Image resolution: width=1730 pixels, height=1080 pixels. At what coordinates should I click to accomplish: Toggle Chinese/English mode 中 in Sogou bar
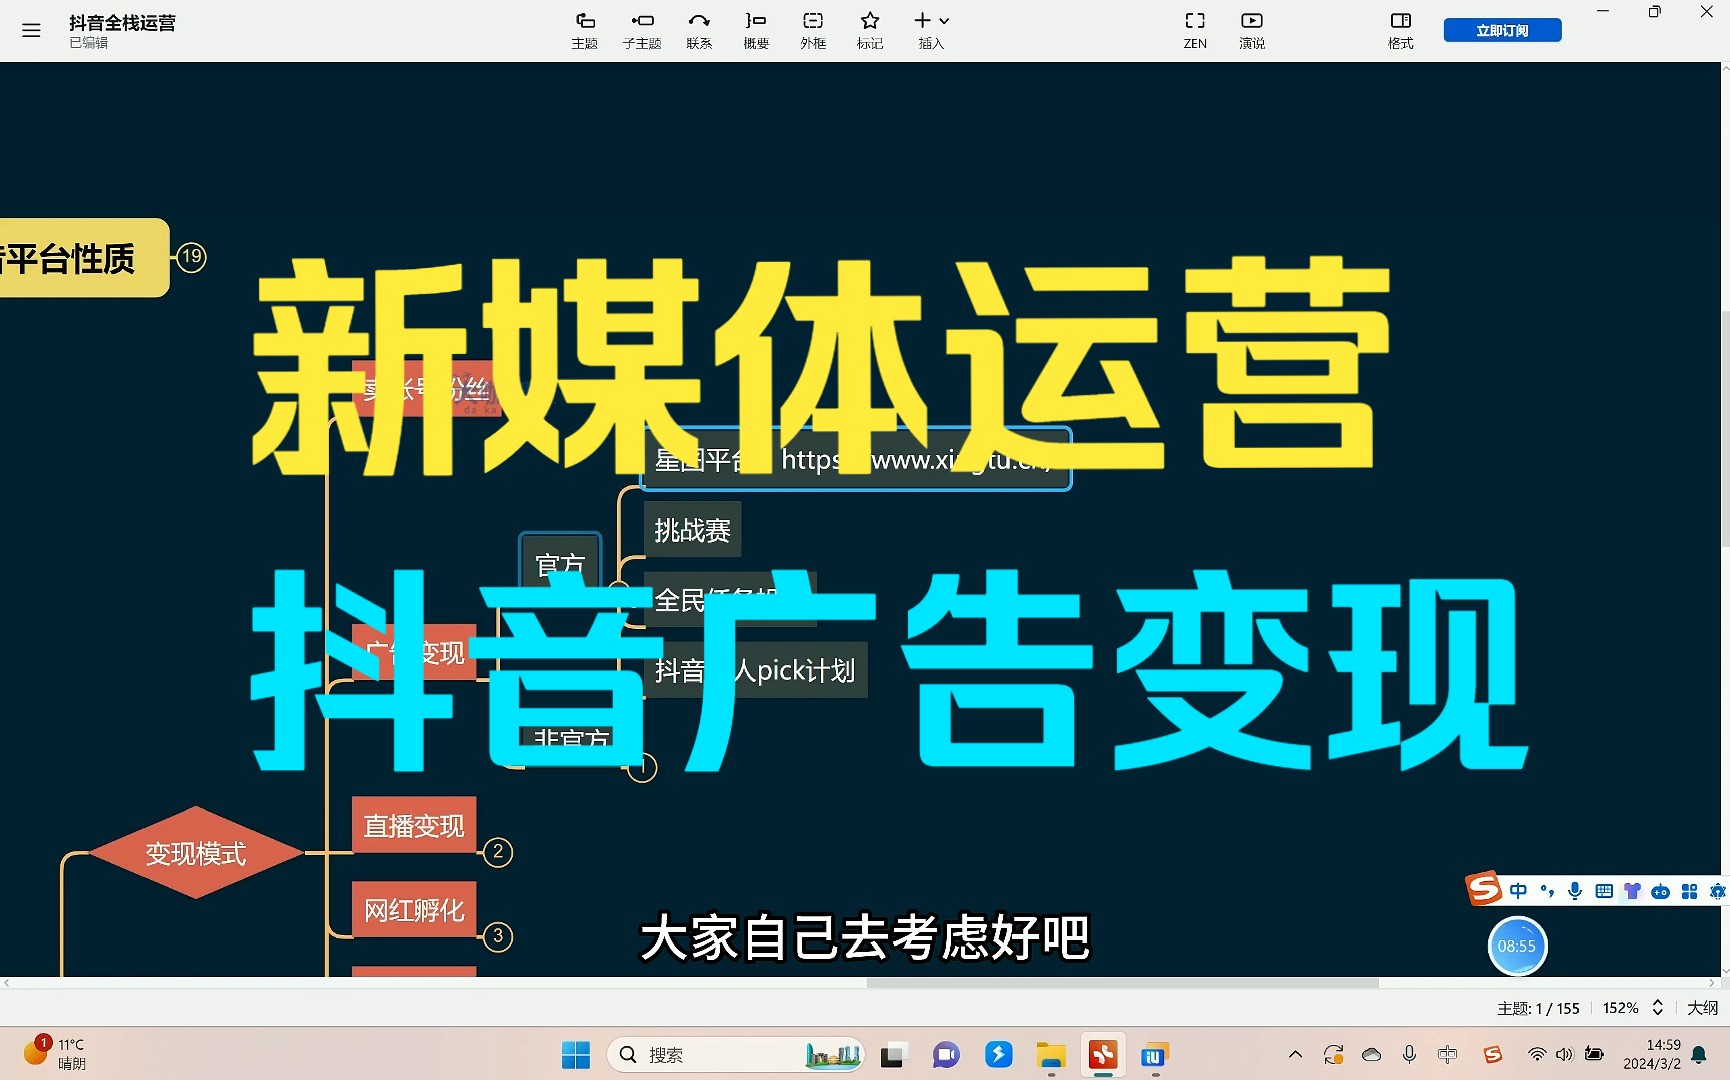point(1519,891)
